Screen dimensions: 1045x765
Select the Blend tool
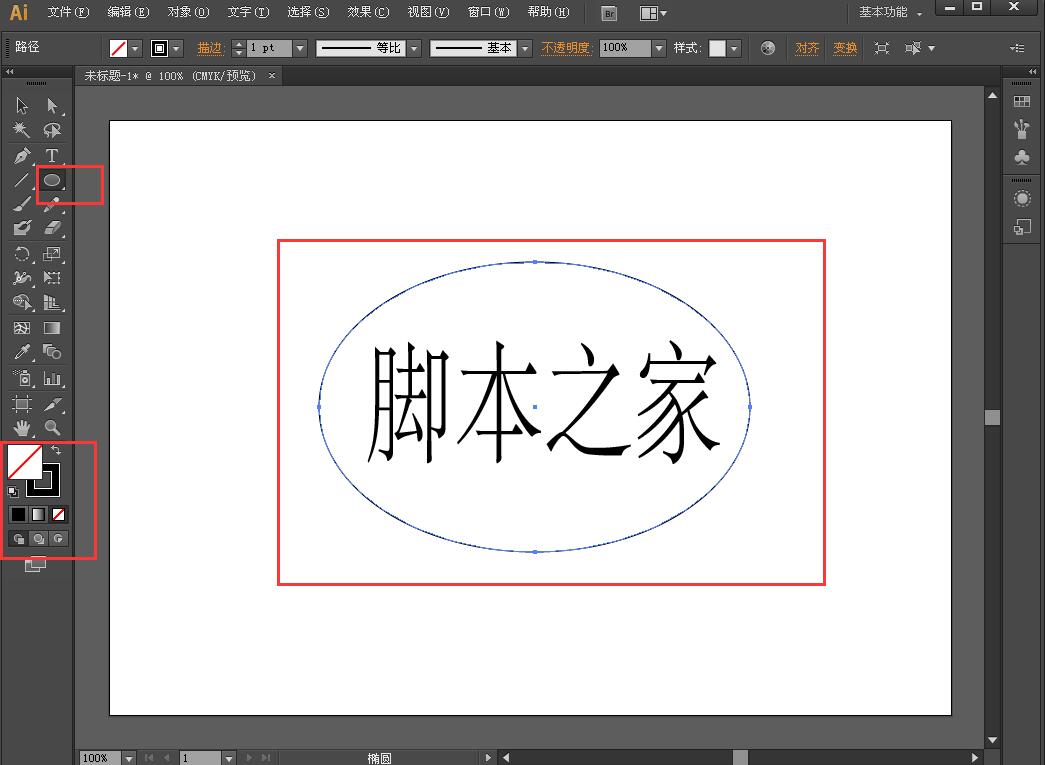click(x=52, y=352)
